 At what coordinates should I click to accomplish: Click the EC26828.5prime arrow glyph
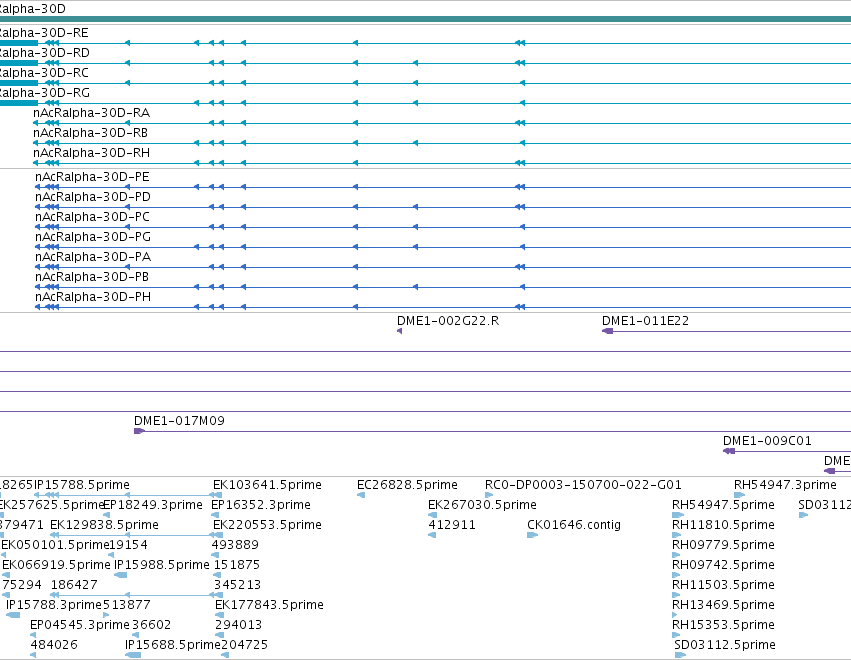(361, 495)
